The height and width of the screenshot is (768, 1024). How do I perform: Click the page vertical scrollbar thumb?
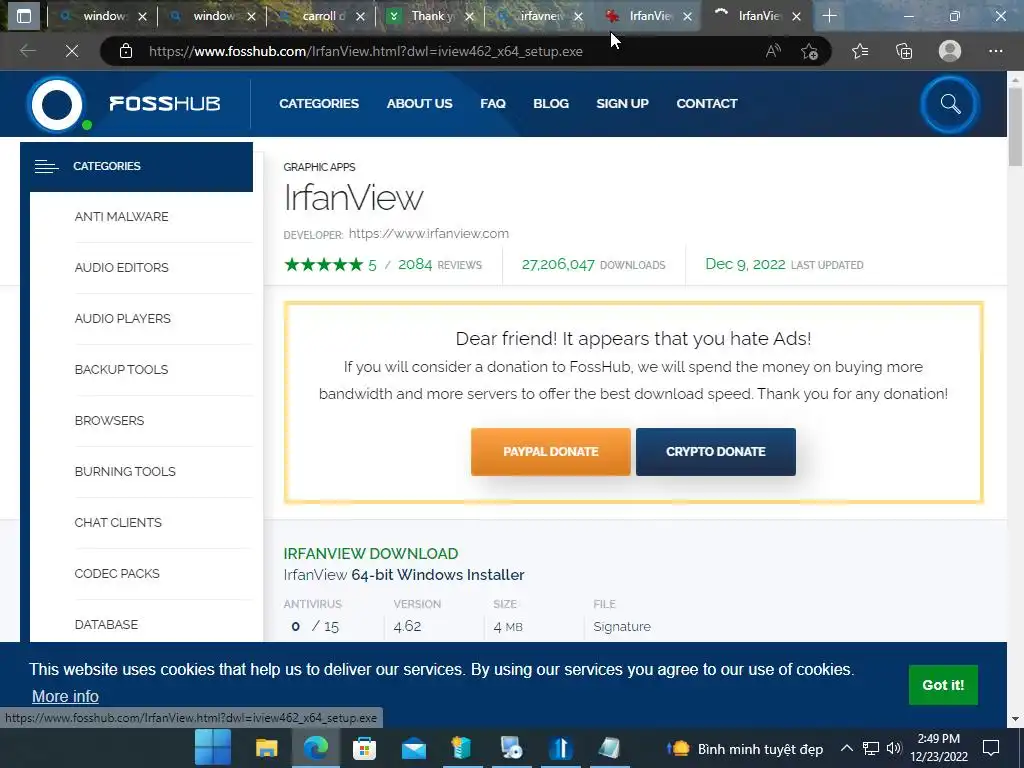tap(1015, 127)
